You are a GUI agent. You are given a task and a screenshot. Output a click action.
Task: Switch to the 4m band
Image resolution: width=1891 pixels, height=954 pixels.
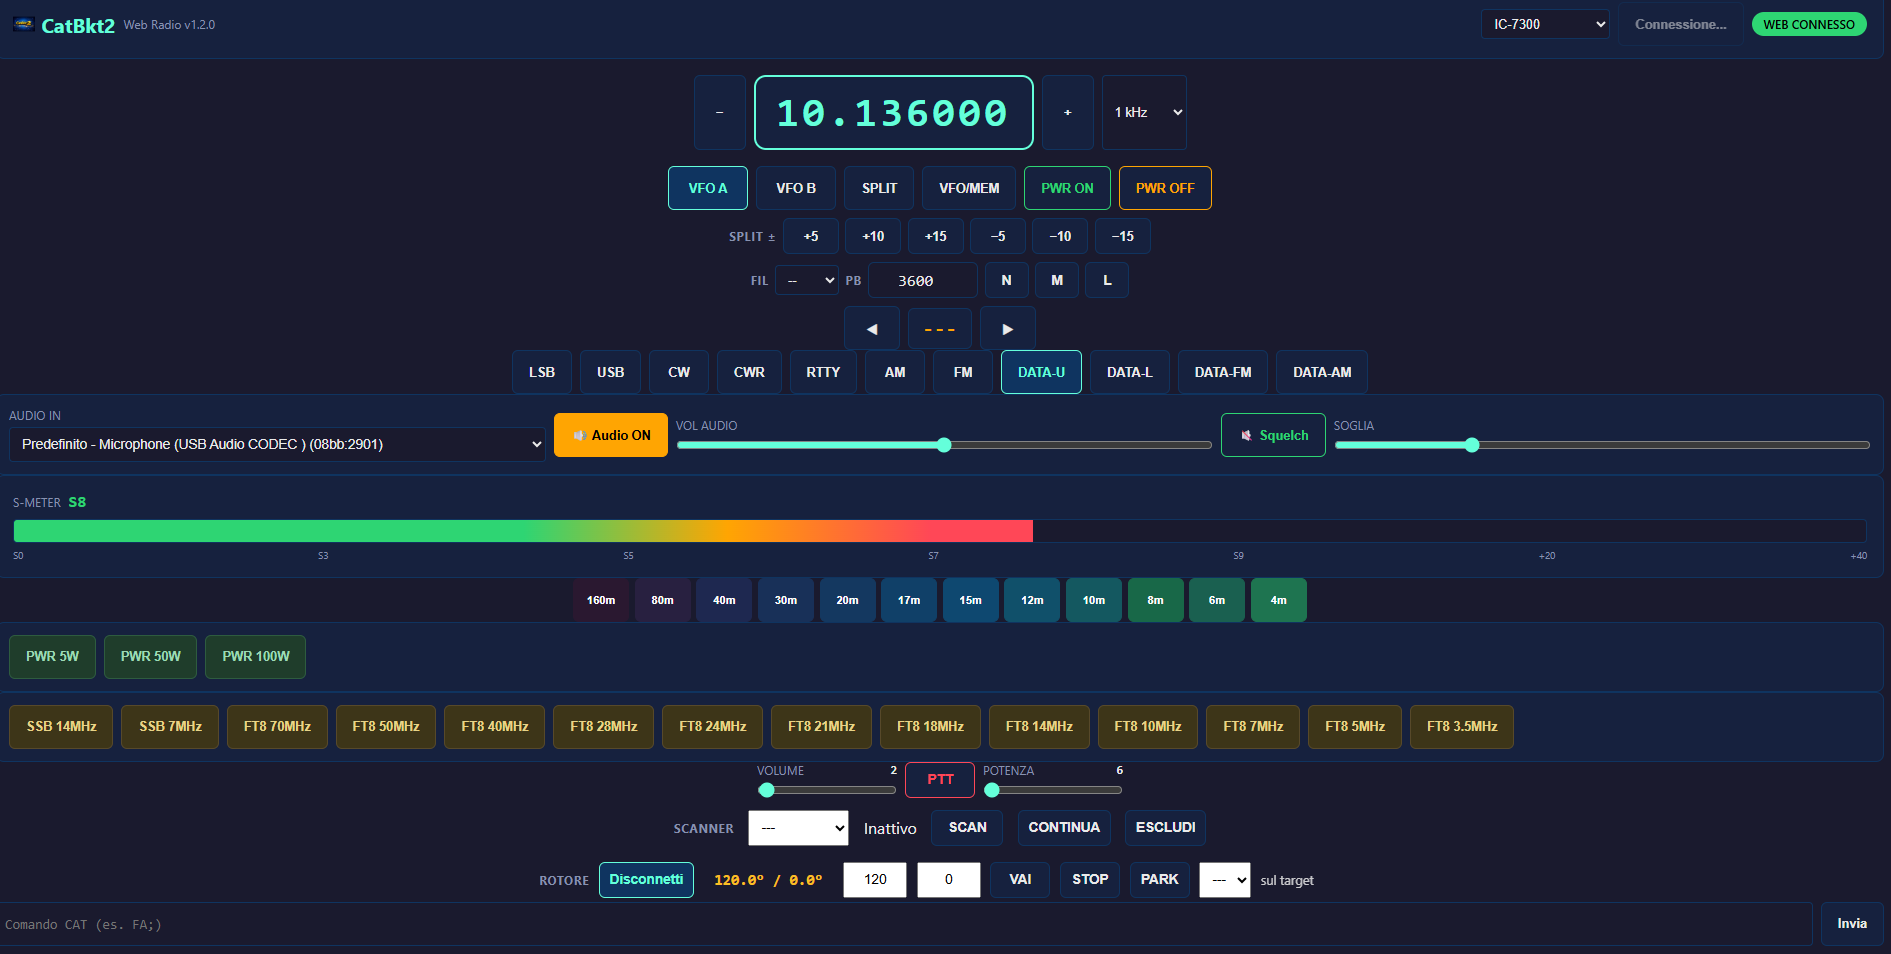coord(1279,600)
